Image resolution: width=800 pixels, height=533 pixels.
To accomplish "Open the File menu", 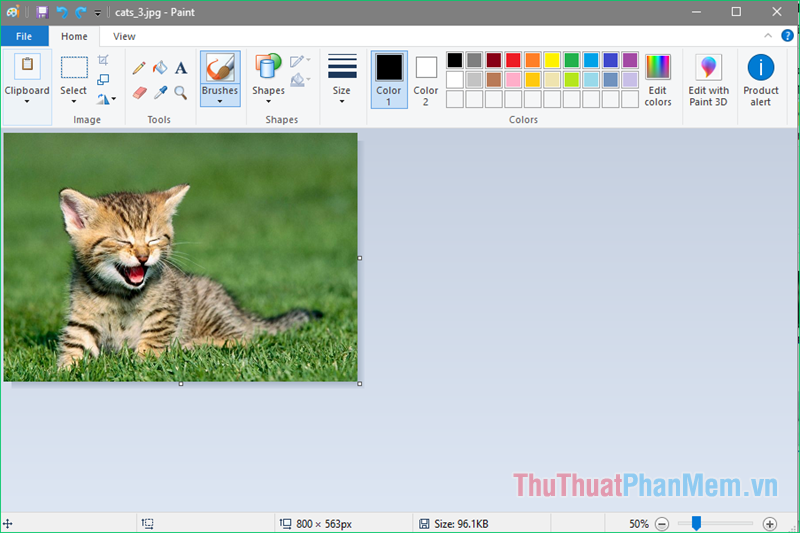I will pos(24,36).
